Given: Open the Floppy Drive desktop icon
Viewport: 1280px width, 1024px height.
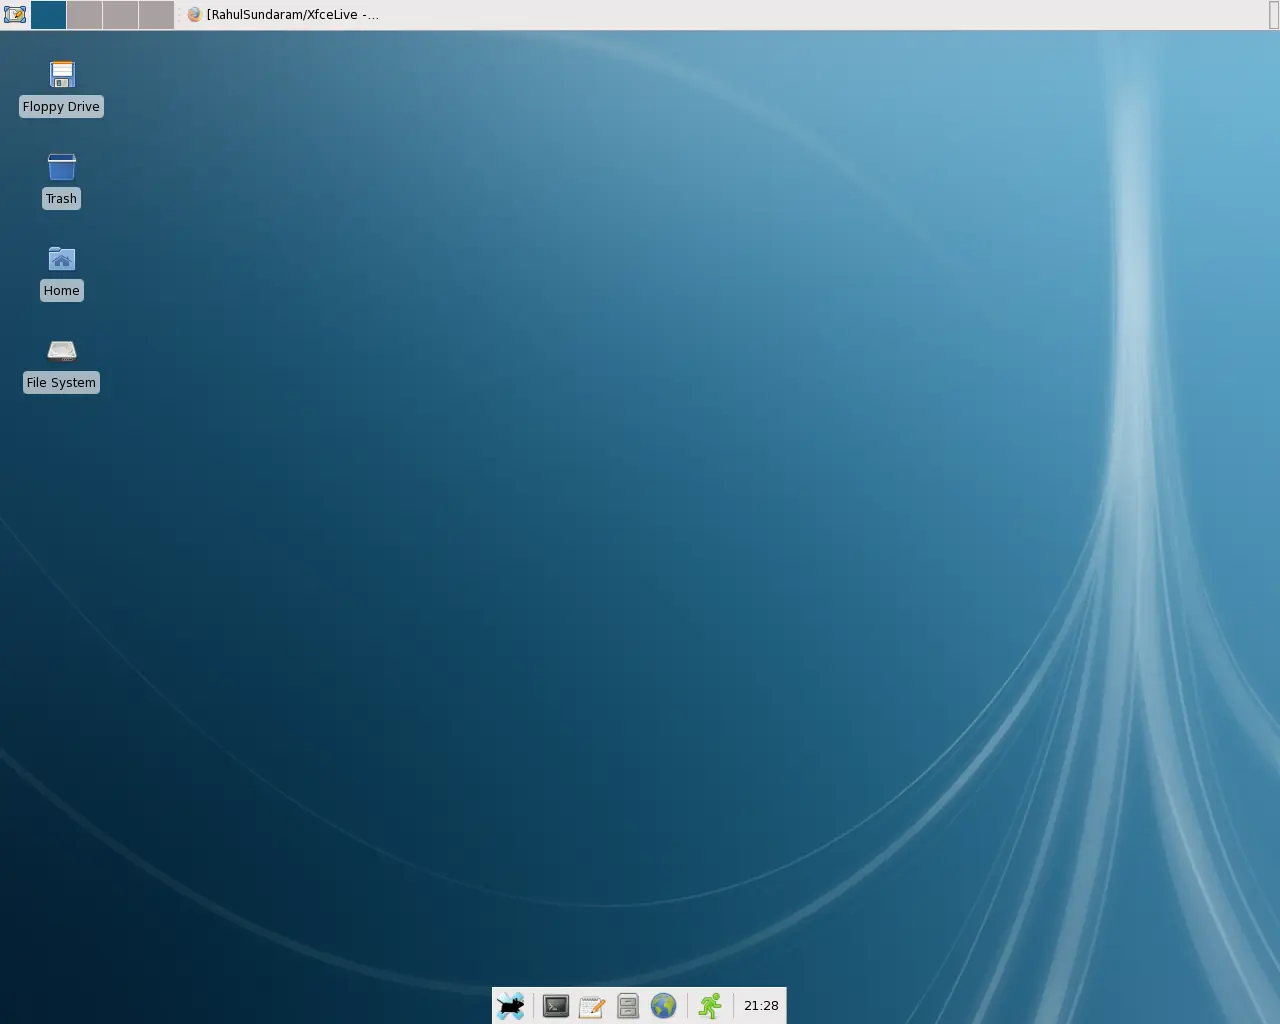Looking at the screenshot, I should tap(61, 74).
